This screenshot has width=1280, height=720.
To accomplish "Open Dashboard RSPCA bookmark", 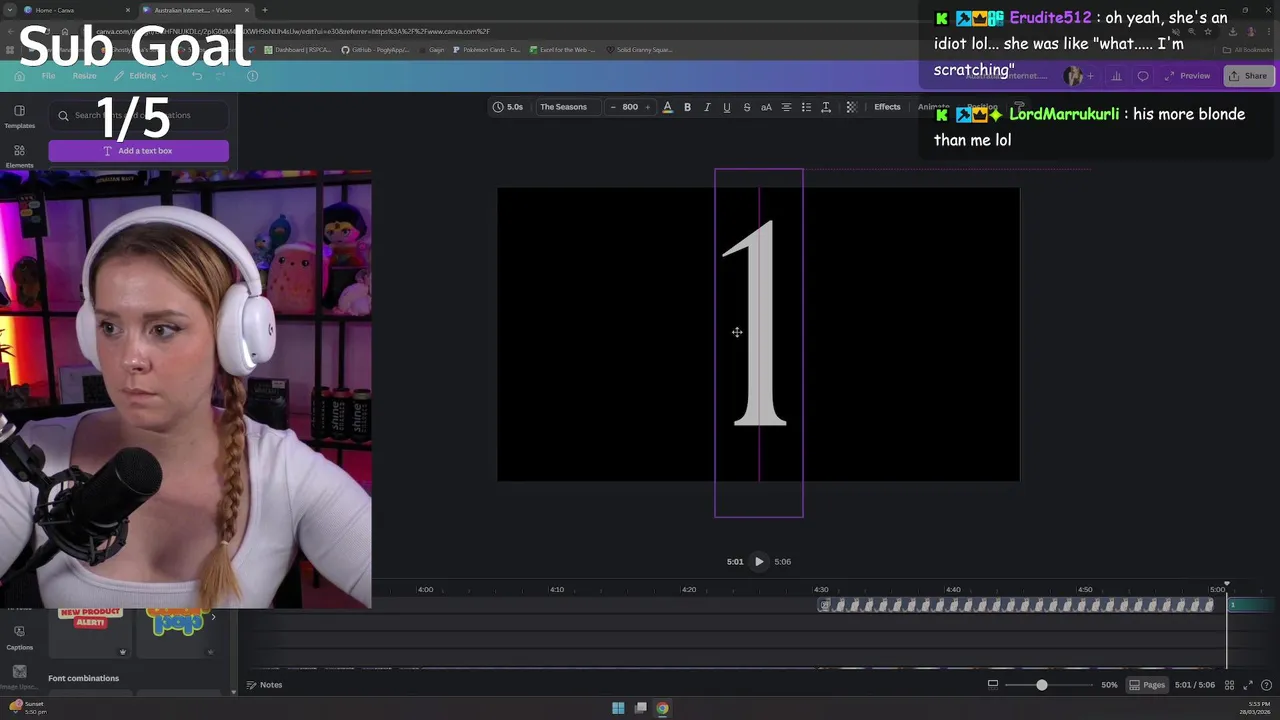I will [x=298, y=50].
